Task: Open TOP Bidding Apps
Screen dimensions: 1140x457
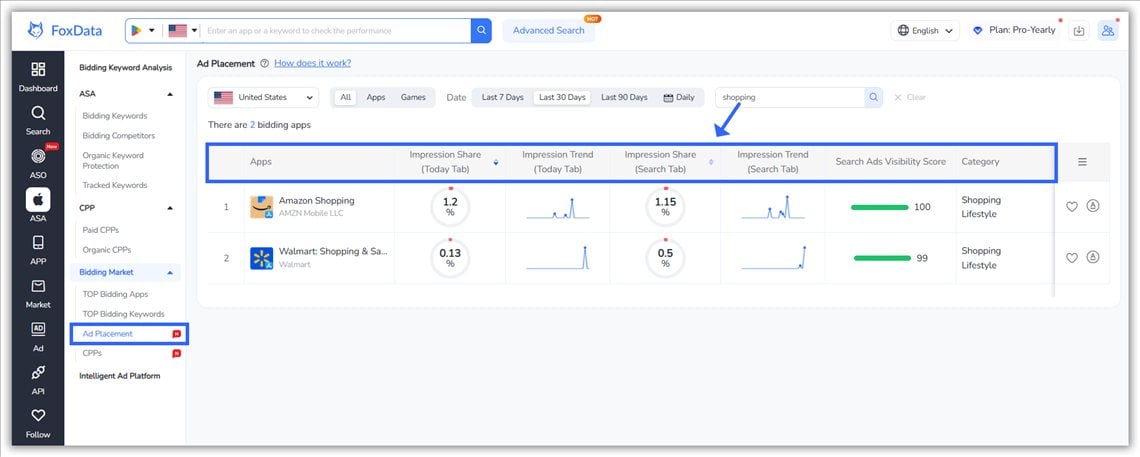Action: pos(116,294)
